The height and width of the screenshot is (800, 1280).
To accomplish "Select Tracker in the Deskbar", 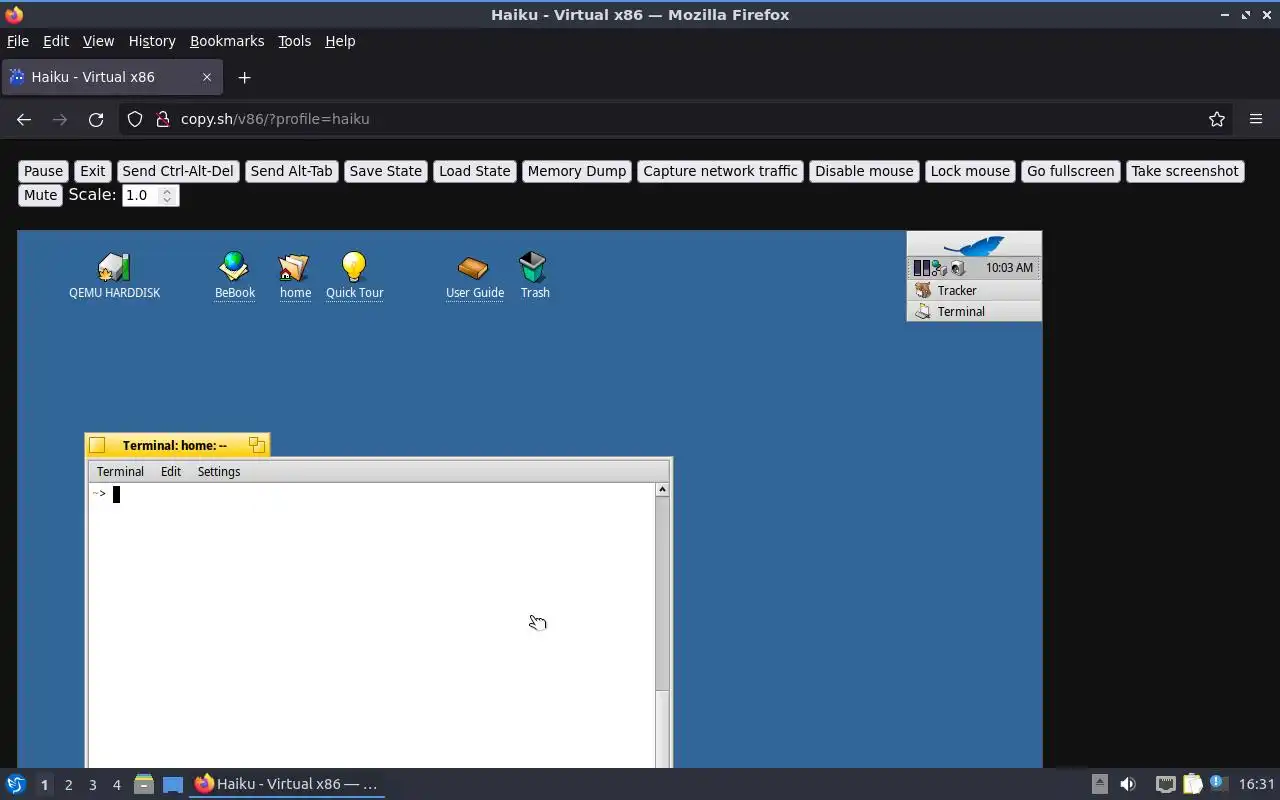I will click(974, 290).
